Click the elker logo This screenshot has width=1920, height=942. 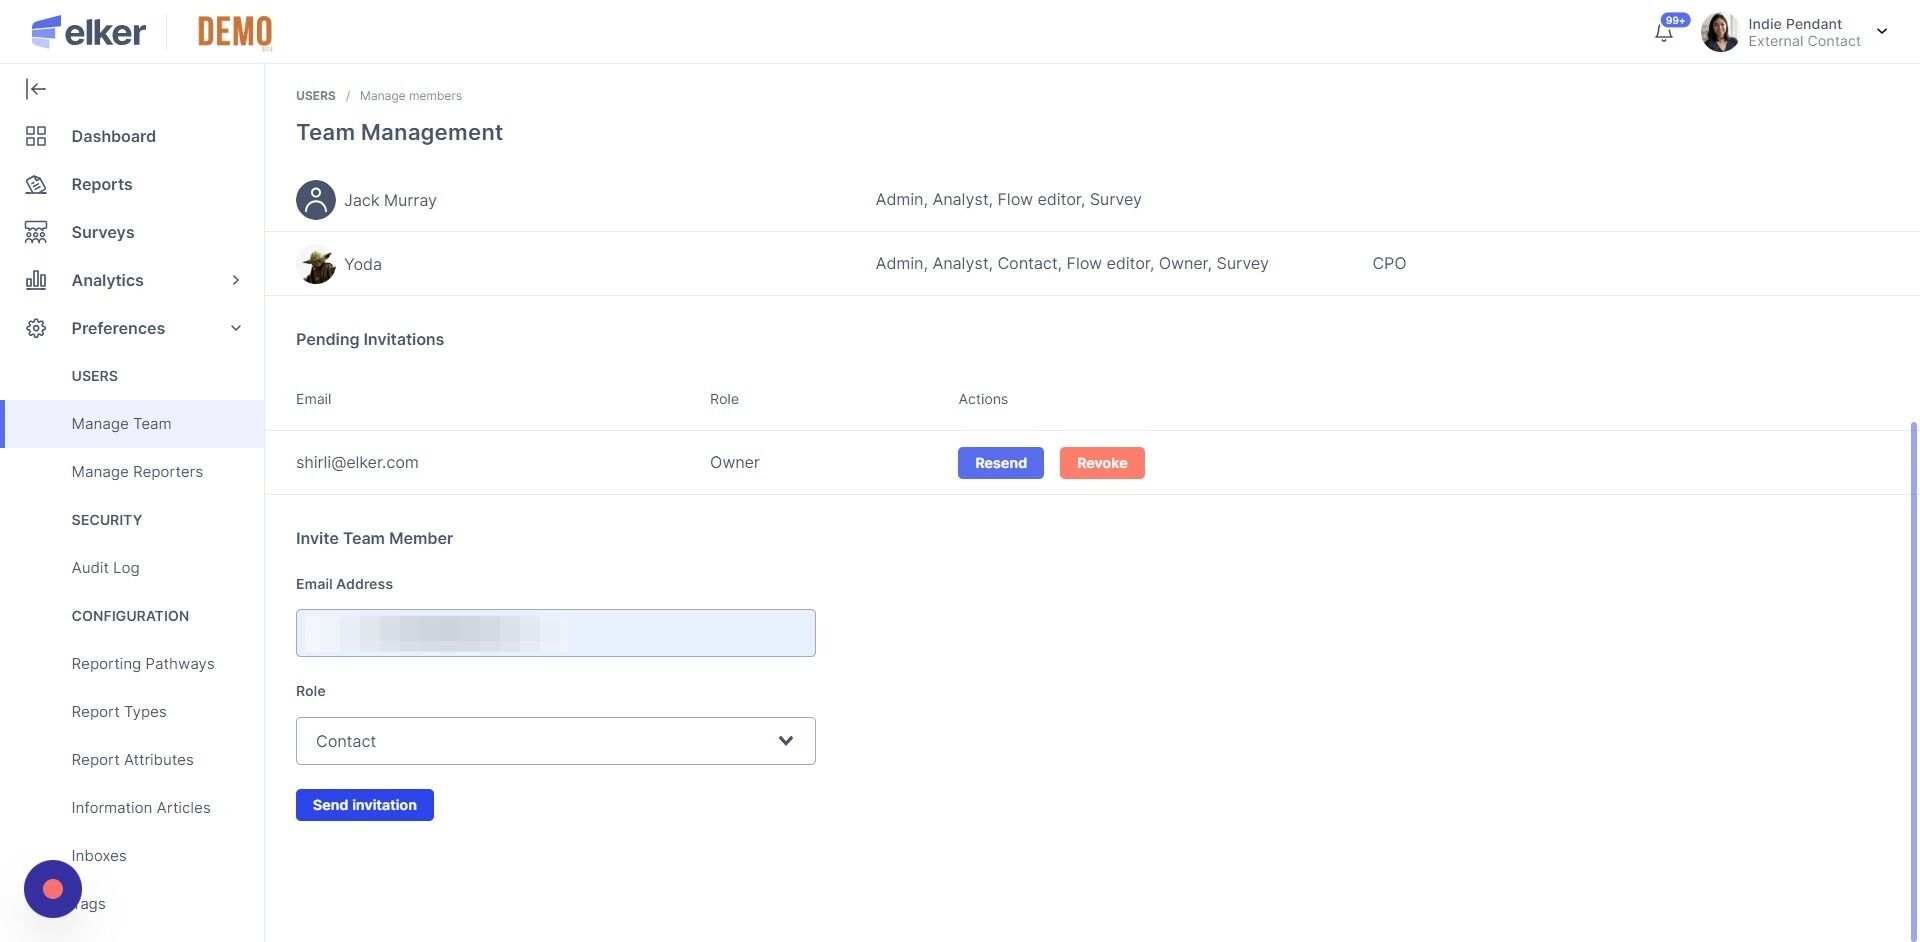click(x=88, y=32)
